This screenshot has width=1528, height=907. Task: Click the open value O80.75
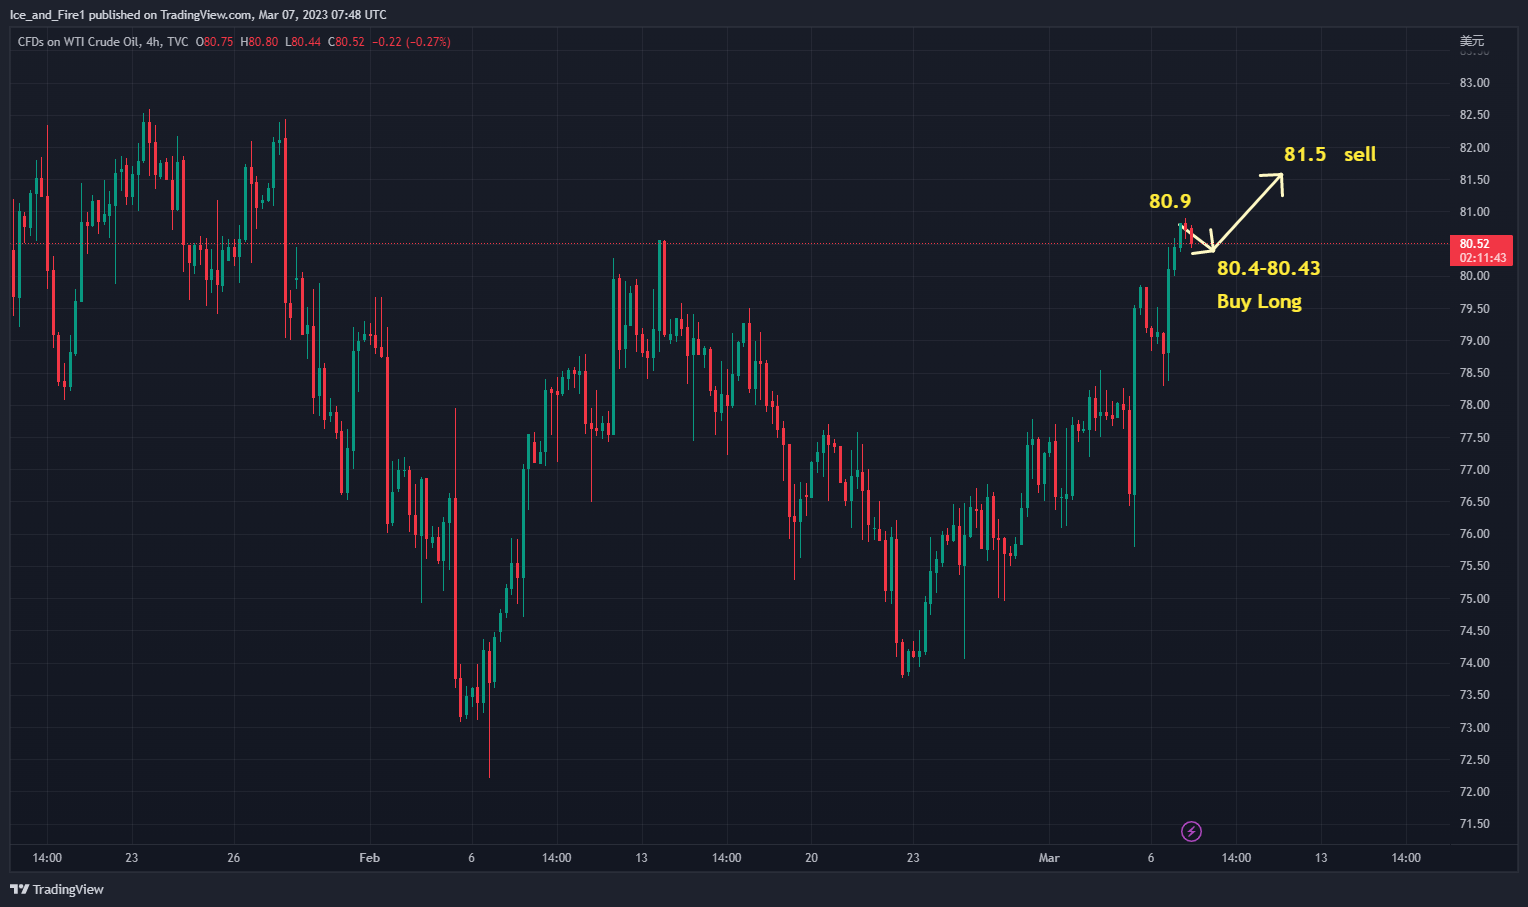(x=214, y=42)
